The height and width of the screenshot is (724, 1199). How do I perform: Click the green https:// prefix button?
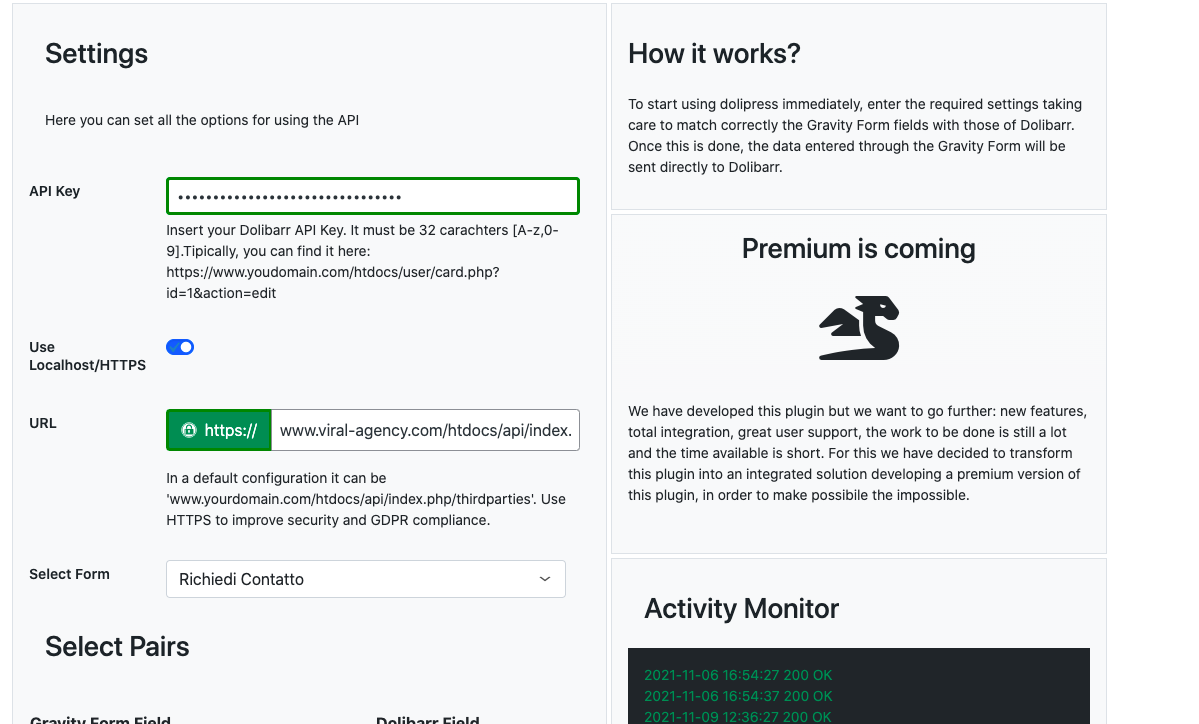point(219,430)
